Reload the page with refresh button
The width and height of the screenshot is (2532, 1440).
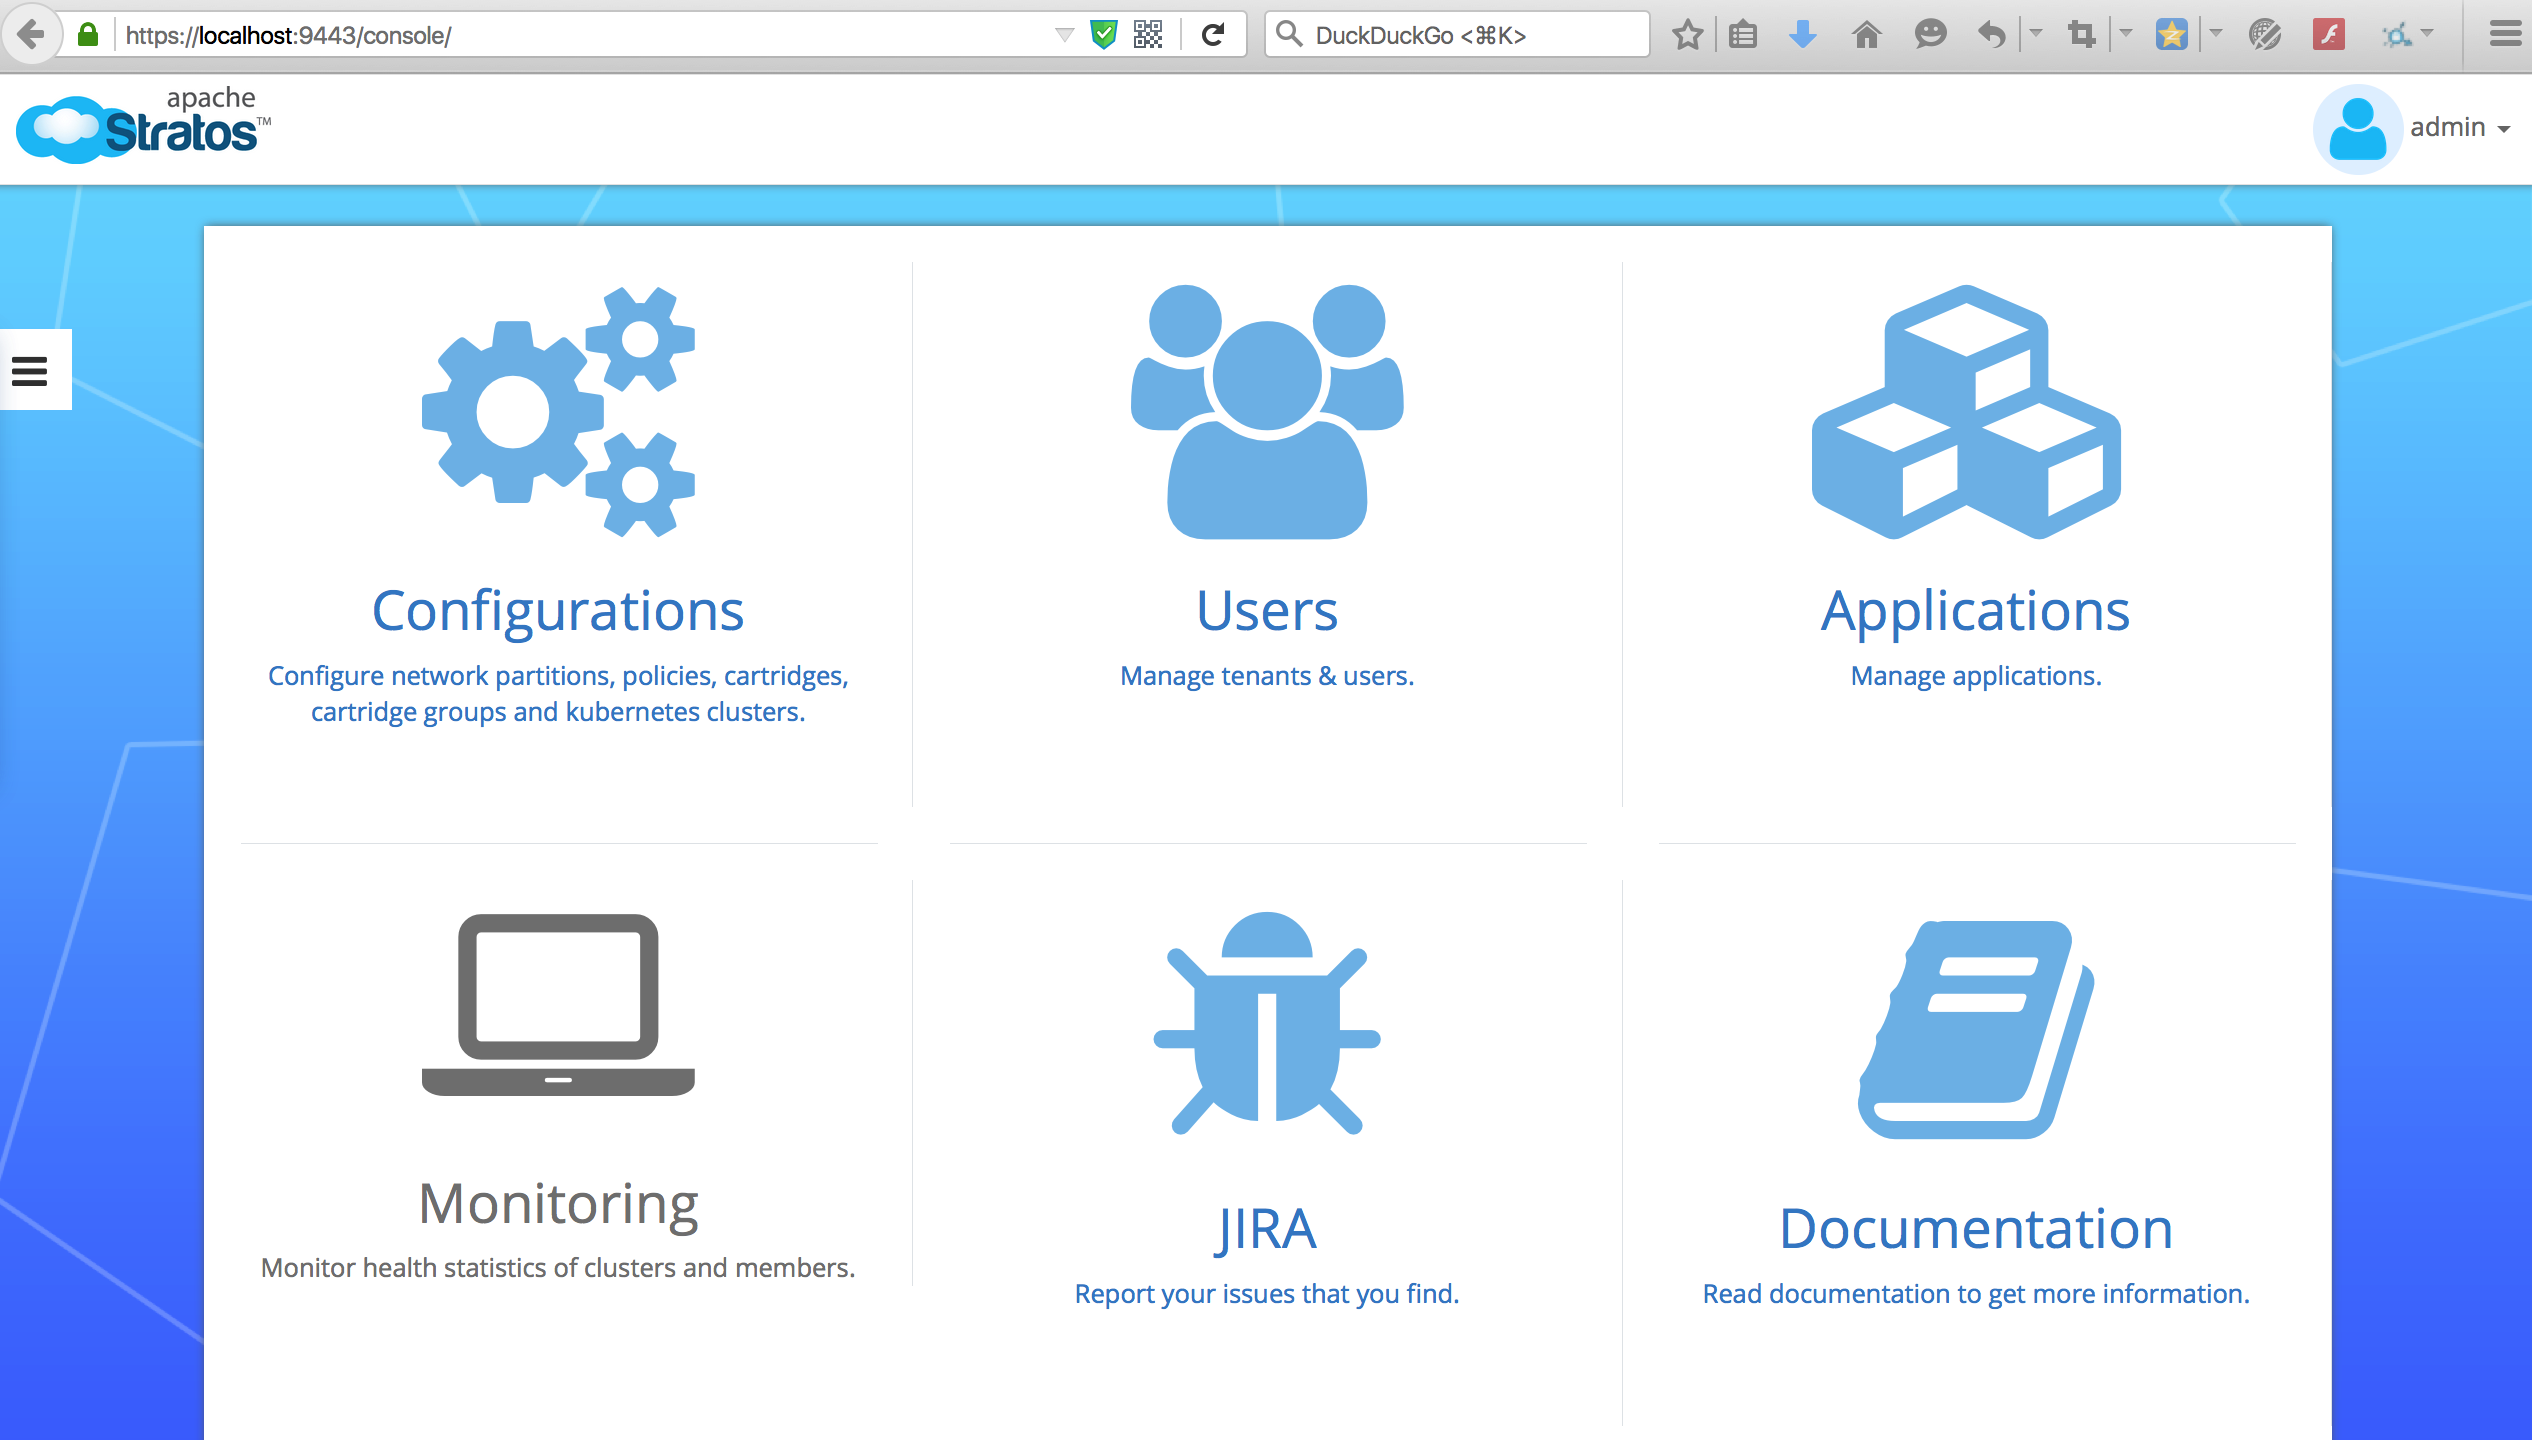click(x=1213, y=36)
